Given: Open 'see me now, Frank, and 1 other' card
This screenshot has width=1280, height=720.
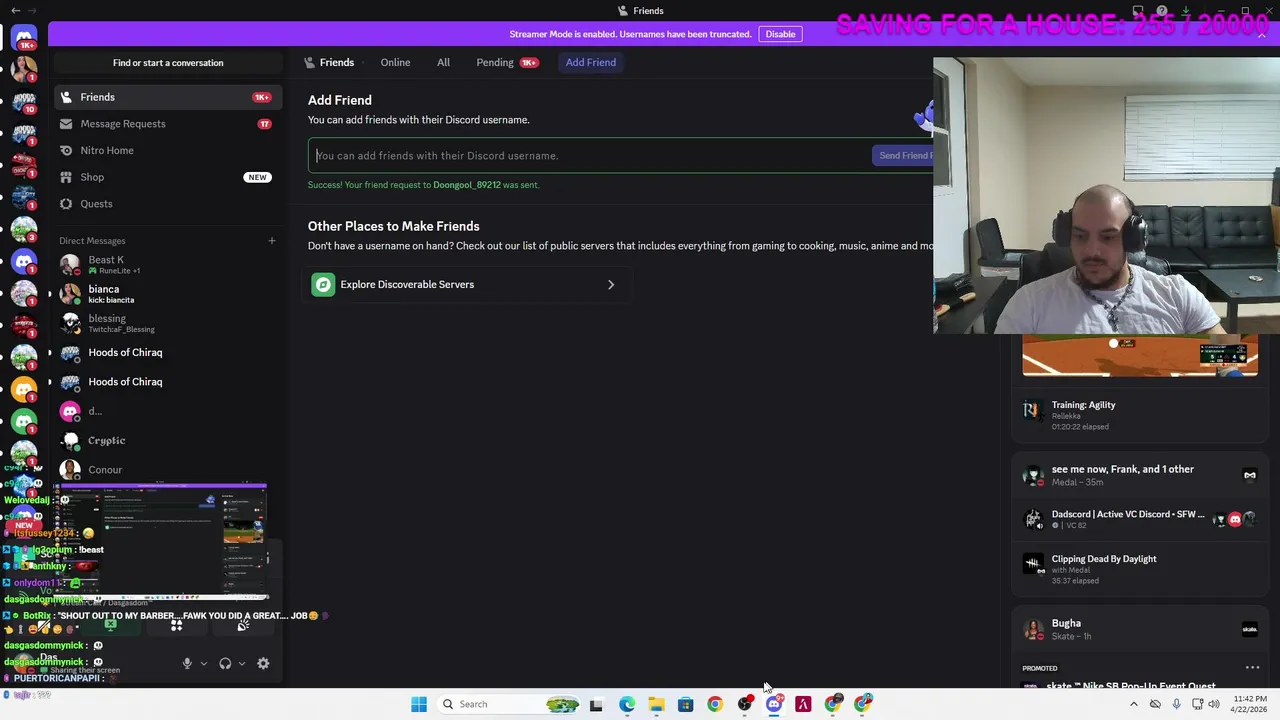Looking at the screenshot, I should tap(1138, 475).
